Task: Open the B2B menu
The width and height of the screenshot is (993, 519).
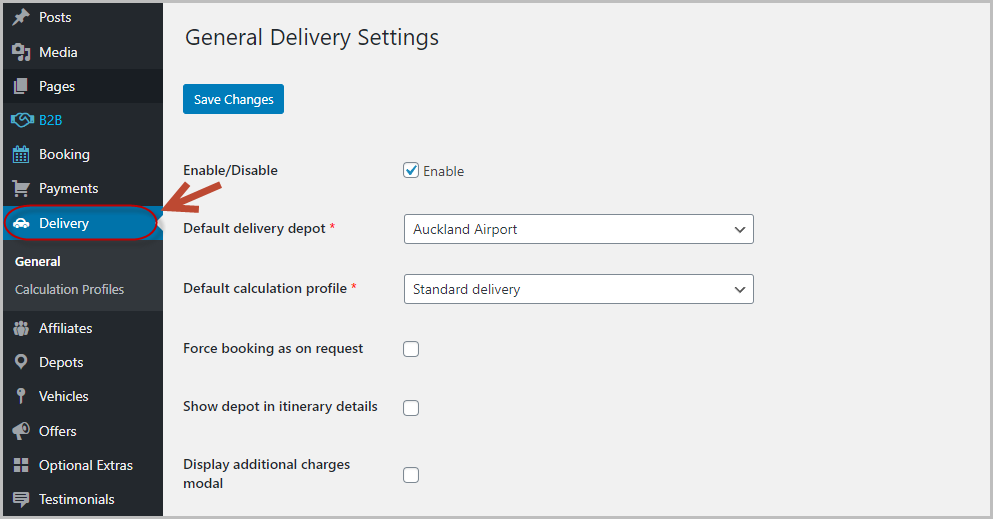Action: [83, 120]
